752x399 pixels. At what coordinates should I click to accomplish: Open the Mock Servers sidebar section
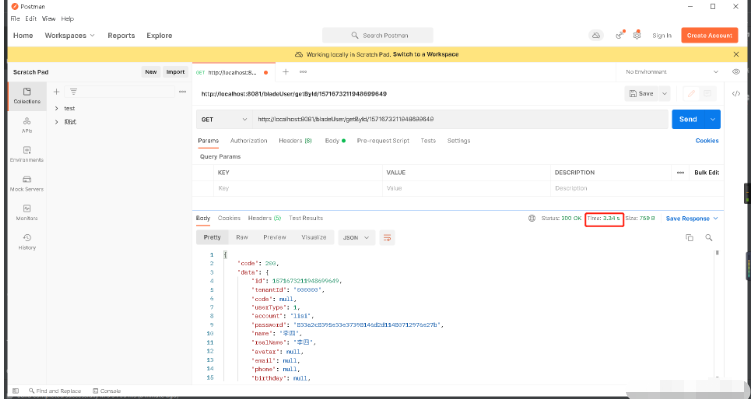click(27, 184)
